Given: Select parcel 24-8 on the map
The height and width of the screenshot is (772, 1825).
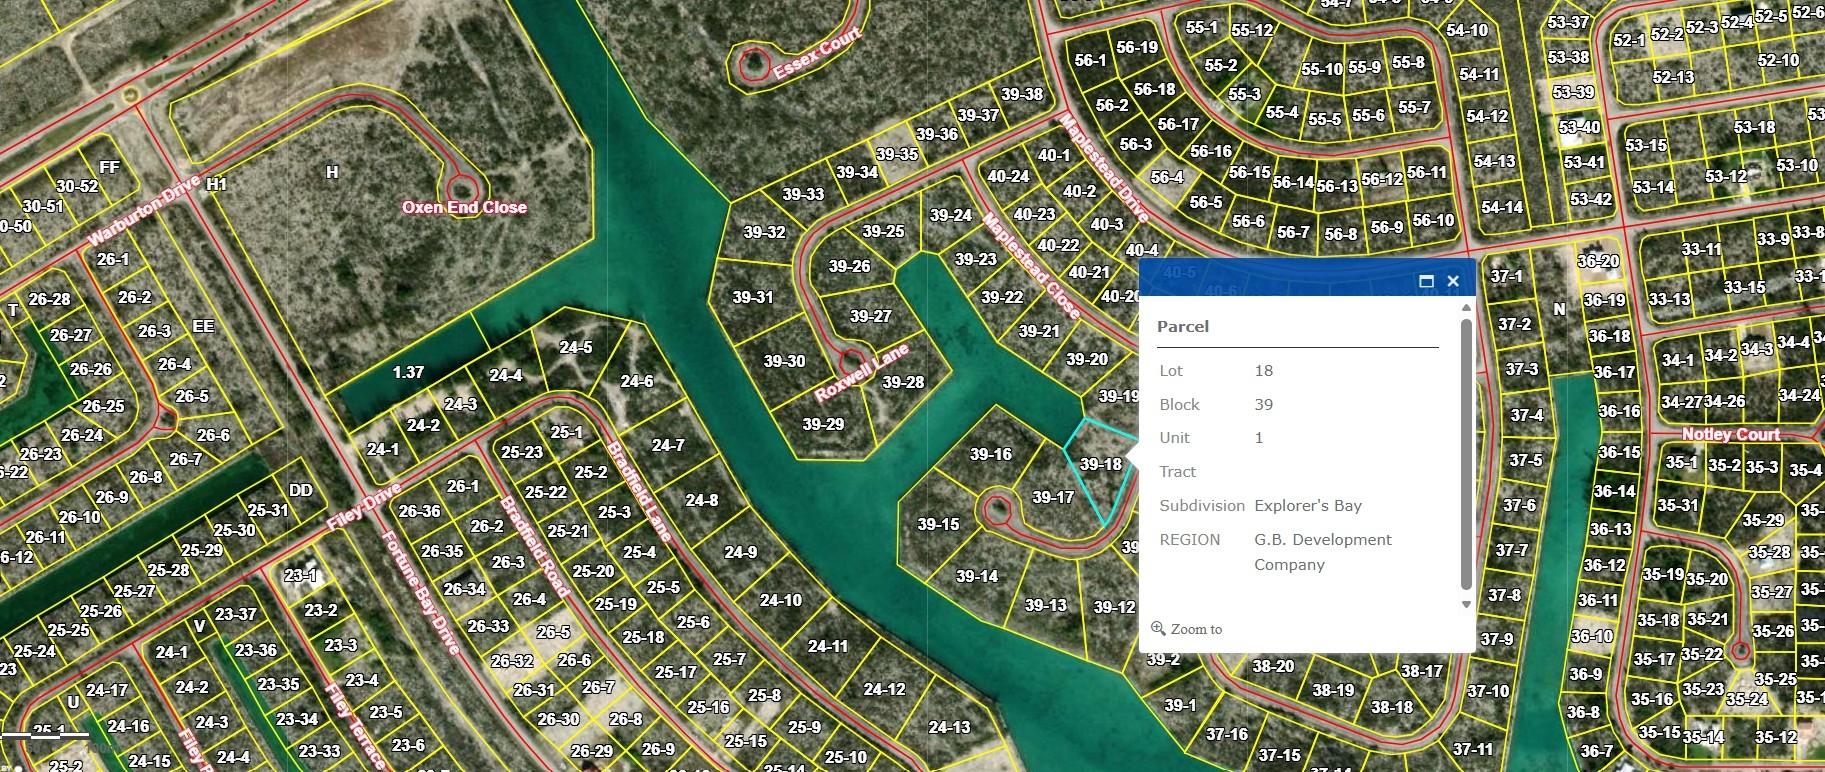Looking at the screenshot, I should (x=701, y=500).
